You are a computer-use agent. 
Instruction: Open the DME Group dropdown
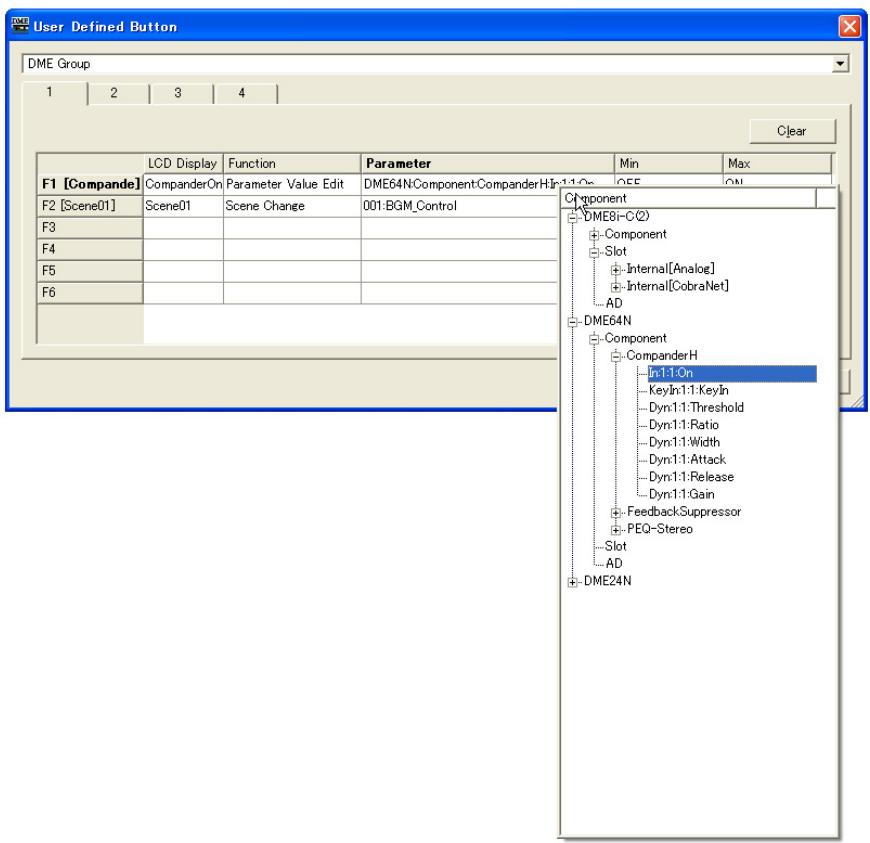pyautogui.click(x=840, y=64)
